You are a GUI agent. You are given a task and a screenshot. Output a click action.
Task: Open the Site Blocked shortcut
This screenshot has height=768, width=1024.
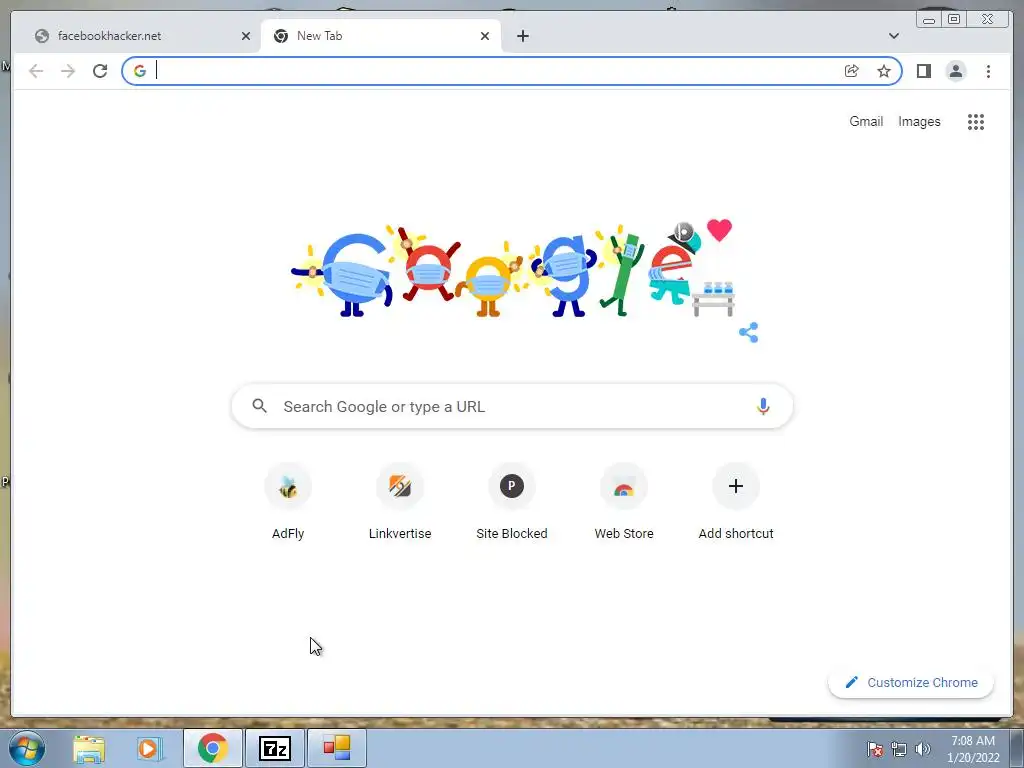click(511, 502)
